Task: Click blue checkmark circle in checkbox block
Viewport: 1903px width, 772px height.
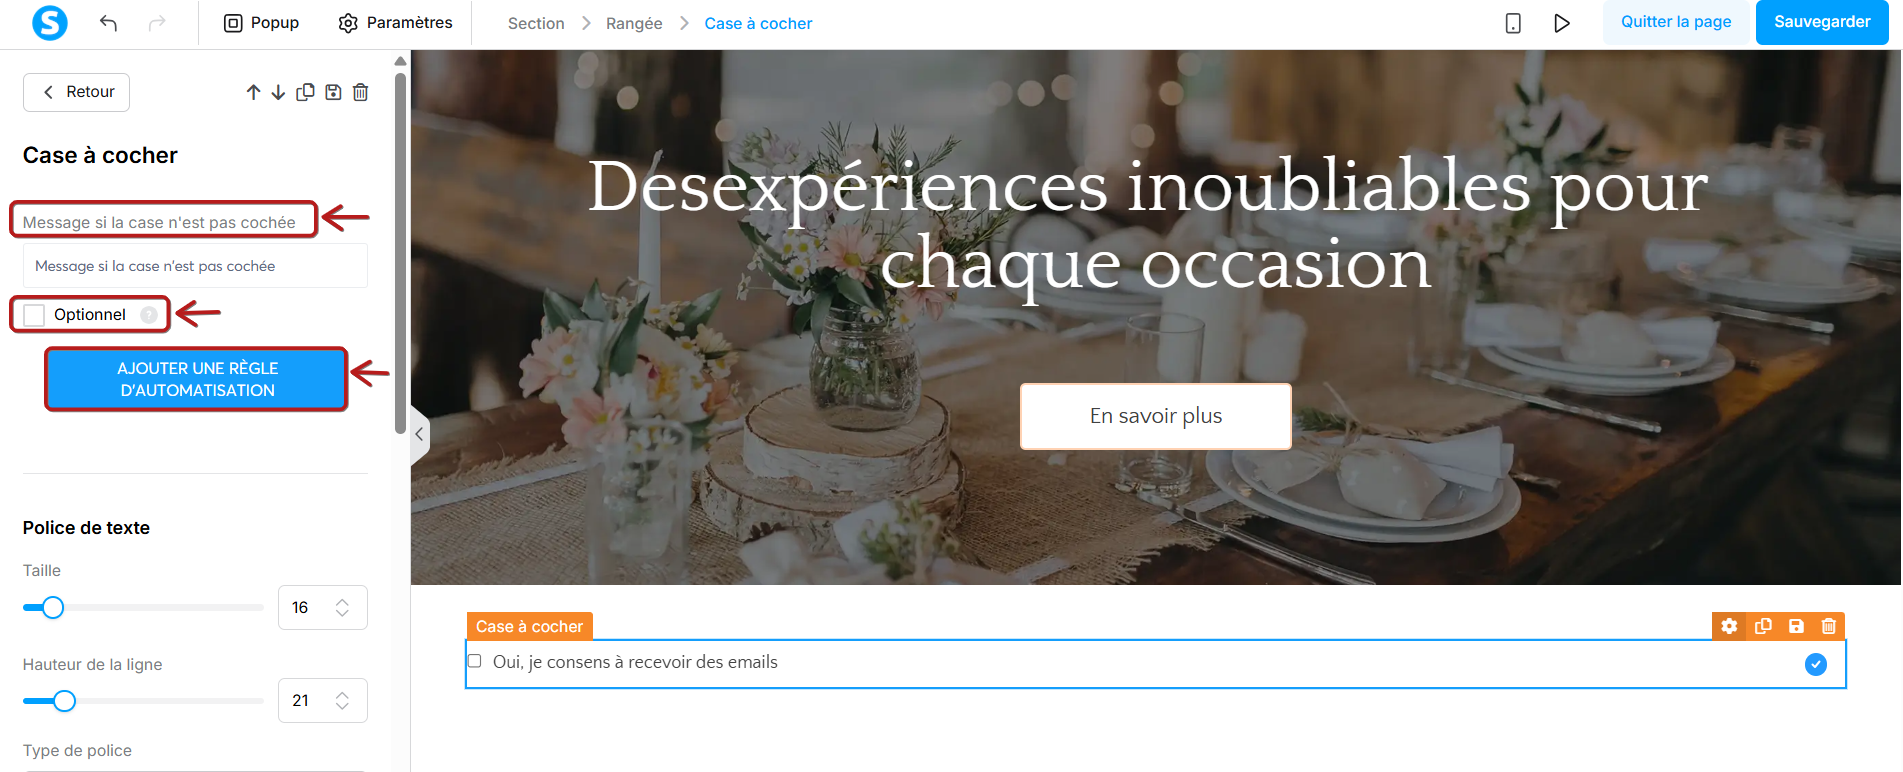Action: tap(1816, 664)
